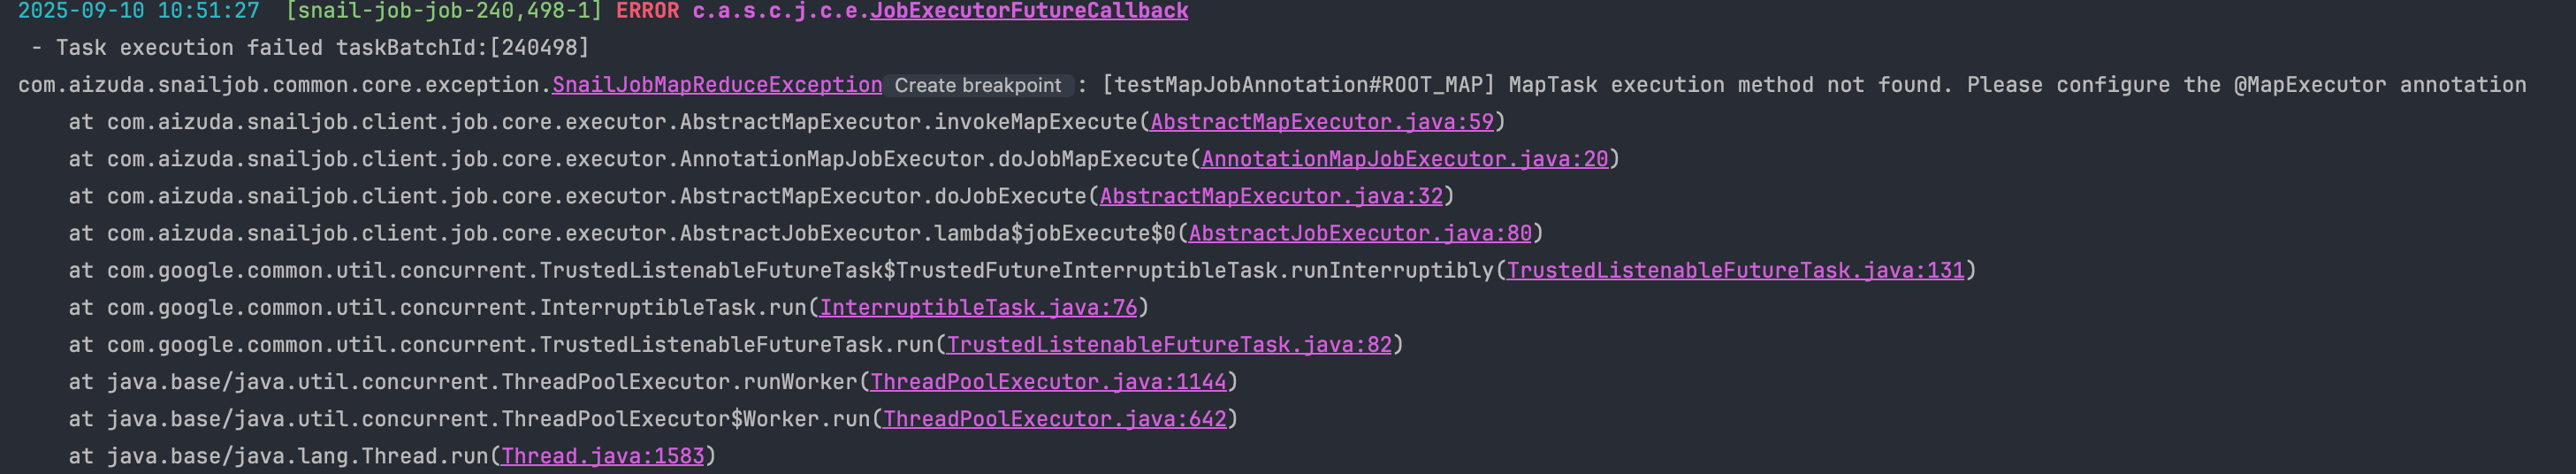Open the AbstractMapExecutor.java:59 stack frame link
The image size is (2576, 474).
pyautogui.click(x=1321, y=122)
